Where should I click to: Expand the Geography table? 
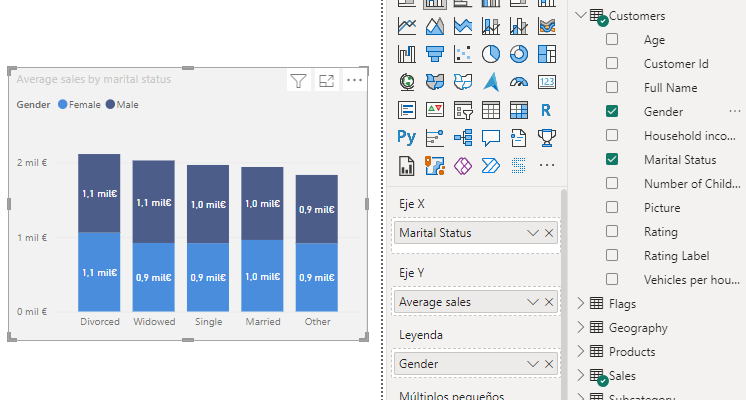pyautogui.click(x=582, y=328)
